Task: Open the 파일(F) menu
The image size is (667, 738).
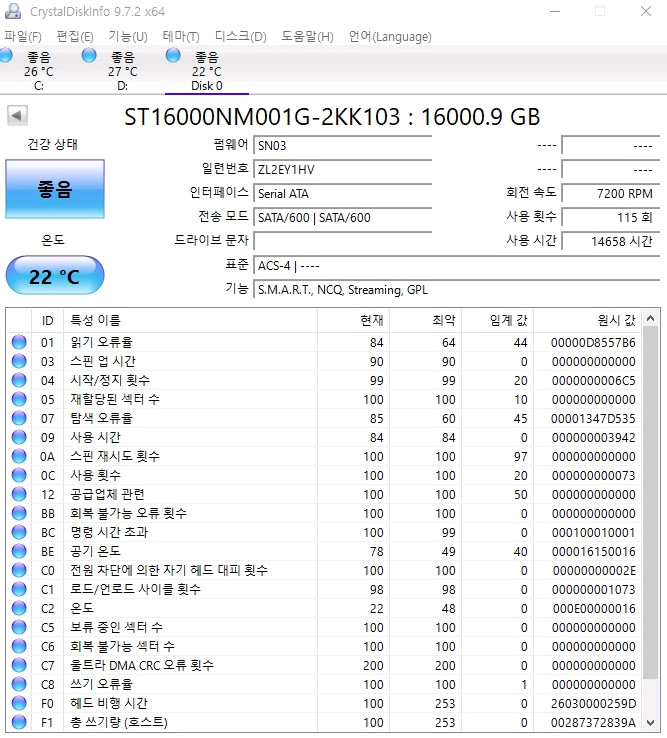Action: [x=23, y=36]
